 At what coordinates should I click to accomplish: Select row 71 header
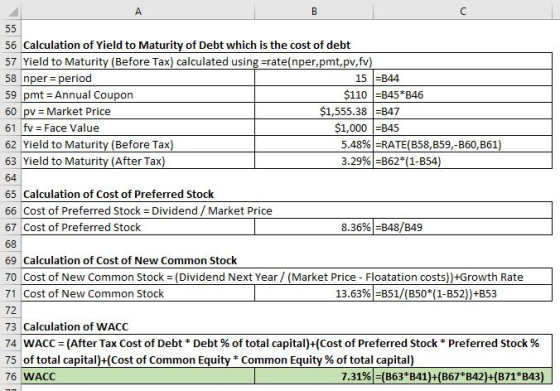(x=11, y=294)
